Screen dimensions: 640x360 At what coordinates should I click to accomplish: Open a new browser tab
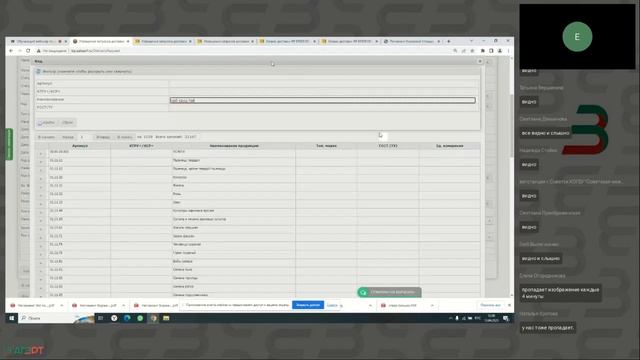[449, 41]
